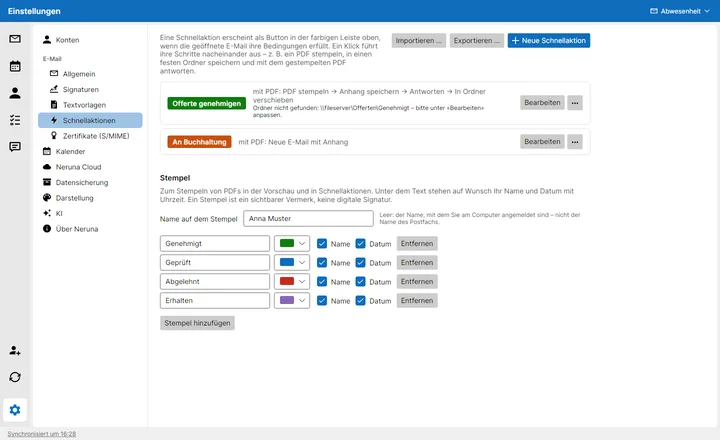Click the pen icon beside Signaturen
720x440 pixels.
[x=54, y=89]
